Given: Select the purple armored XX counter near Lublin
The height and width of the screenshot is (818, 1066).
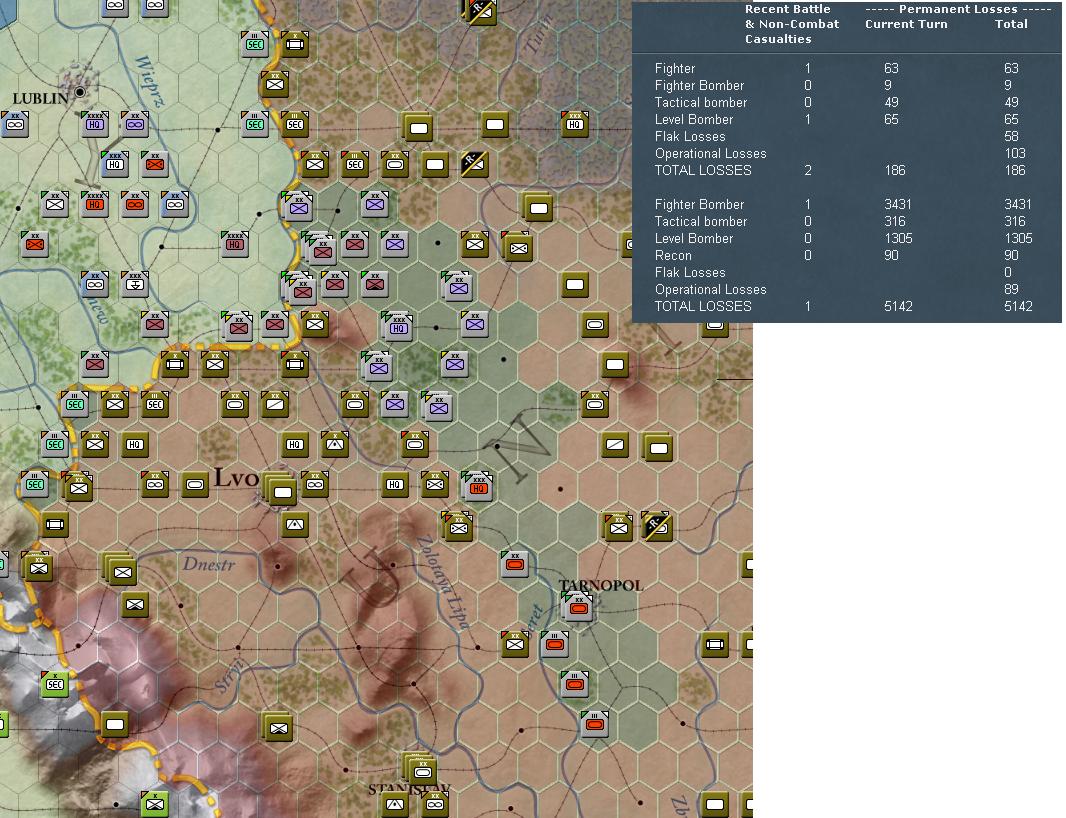Looking at the screenshot, I should 135,124.
